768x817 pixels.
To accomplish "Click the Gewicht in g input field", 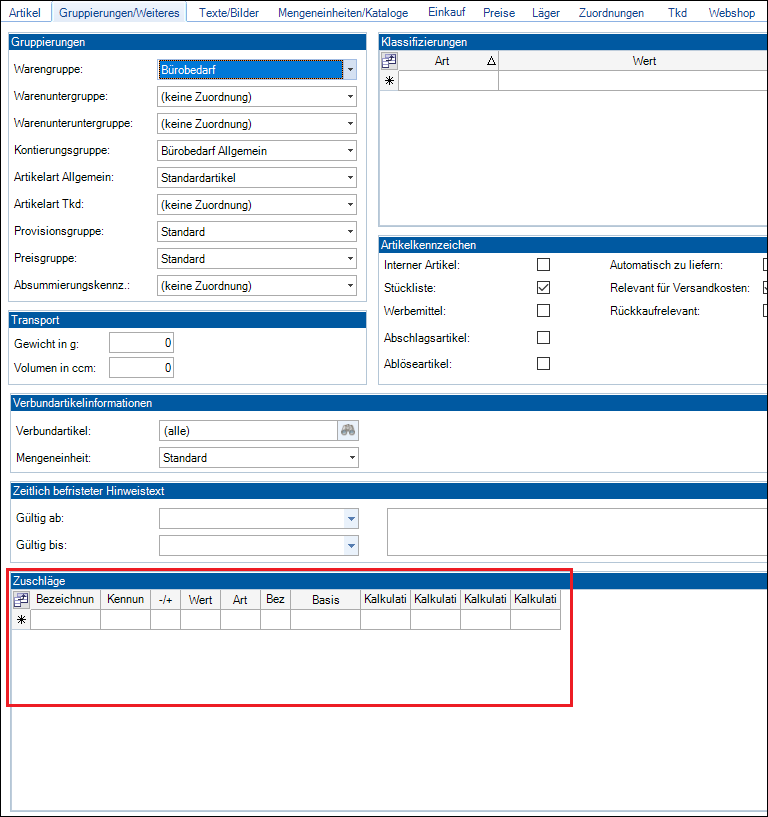I will click(x=142, y=343).
